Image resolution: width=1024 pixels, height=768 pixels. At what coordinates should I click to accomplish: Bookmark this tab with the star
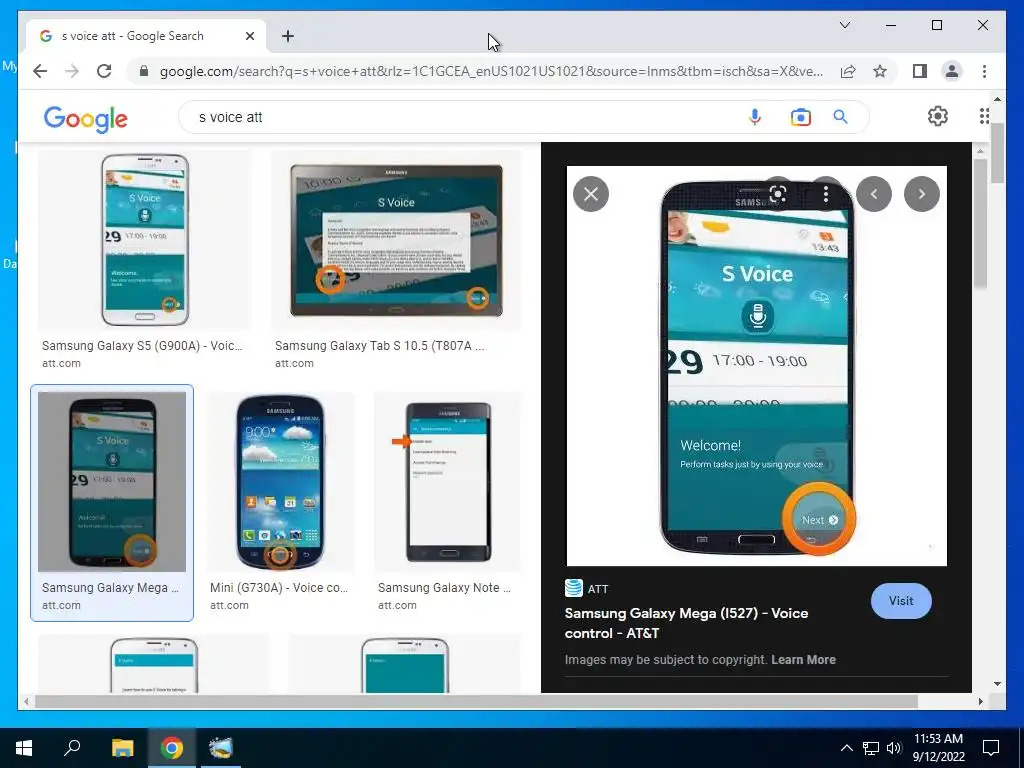[880, 71]
